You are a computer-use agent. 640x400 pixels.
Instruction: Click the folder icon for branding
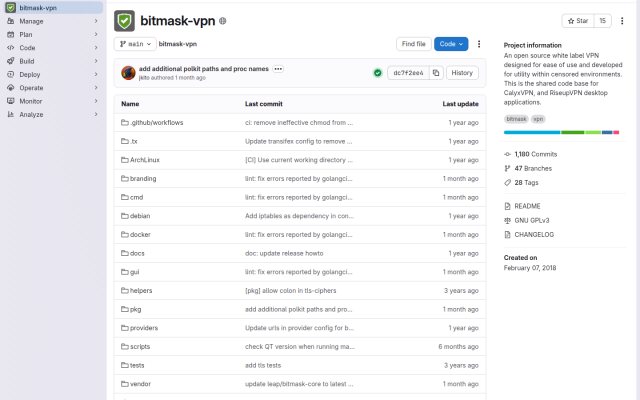click(125, 179)
